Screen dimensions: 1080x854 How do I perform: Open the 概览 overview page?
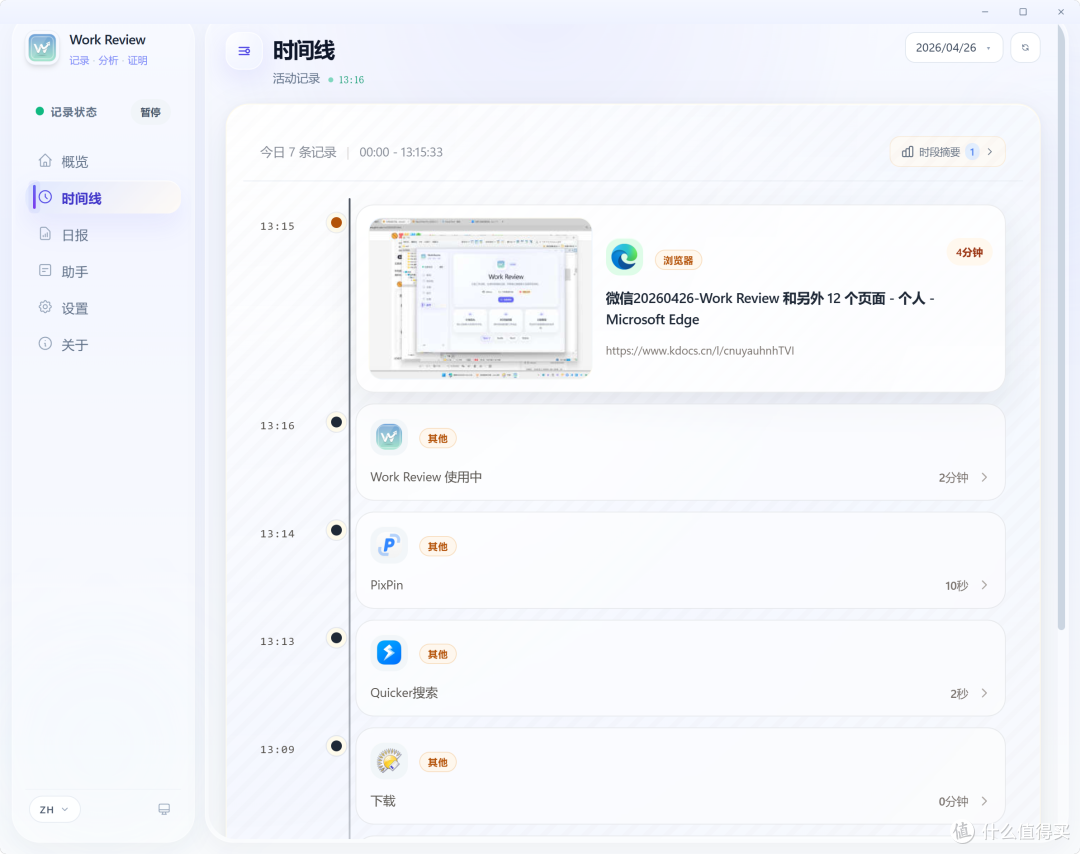pyautogui.click(x=103, y=162)
